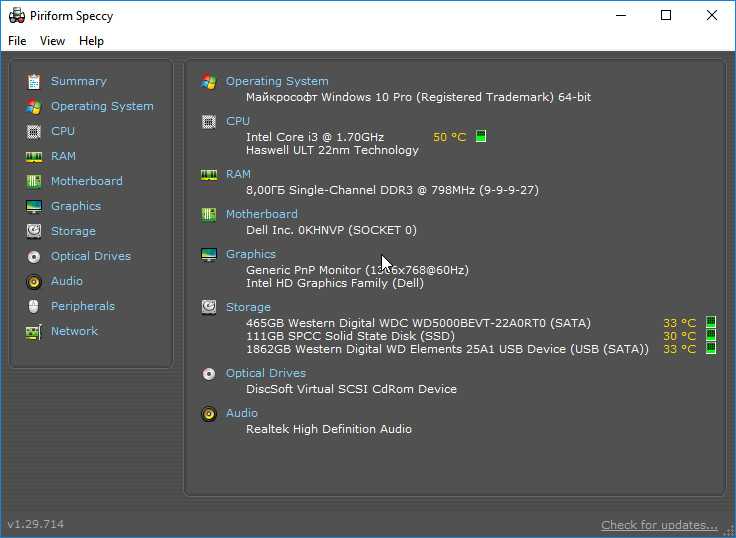This screenshot has height=538, width=736.
Task: Select Motherboard in the sidebar
Action: point(87,181)
